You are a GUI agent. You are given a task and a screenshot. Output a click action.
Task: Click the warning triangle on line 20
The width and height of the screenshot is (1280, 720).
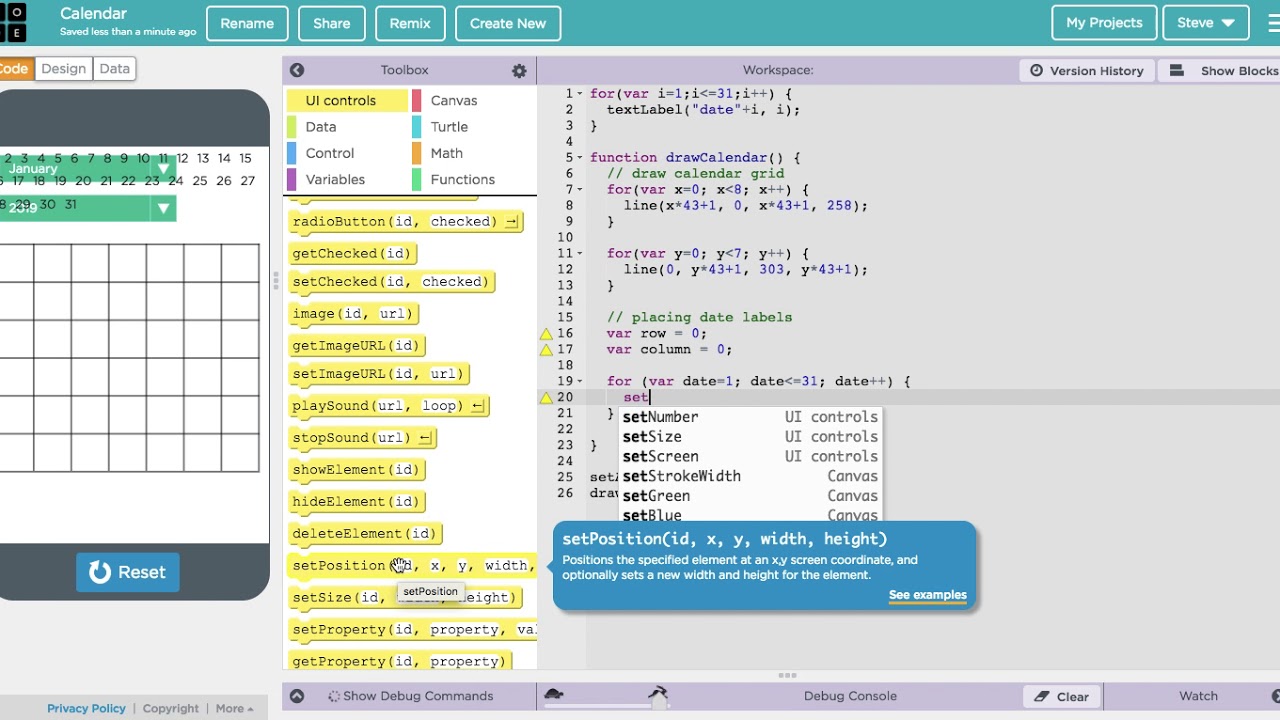pos(546,397)
